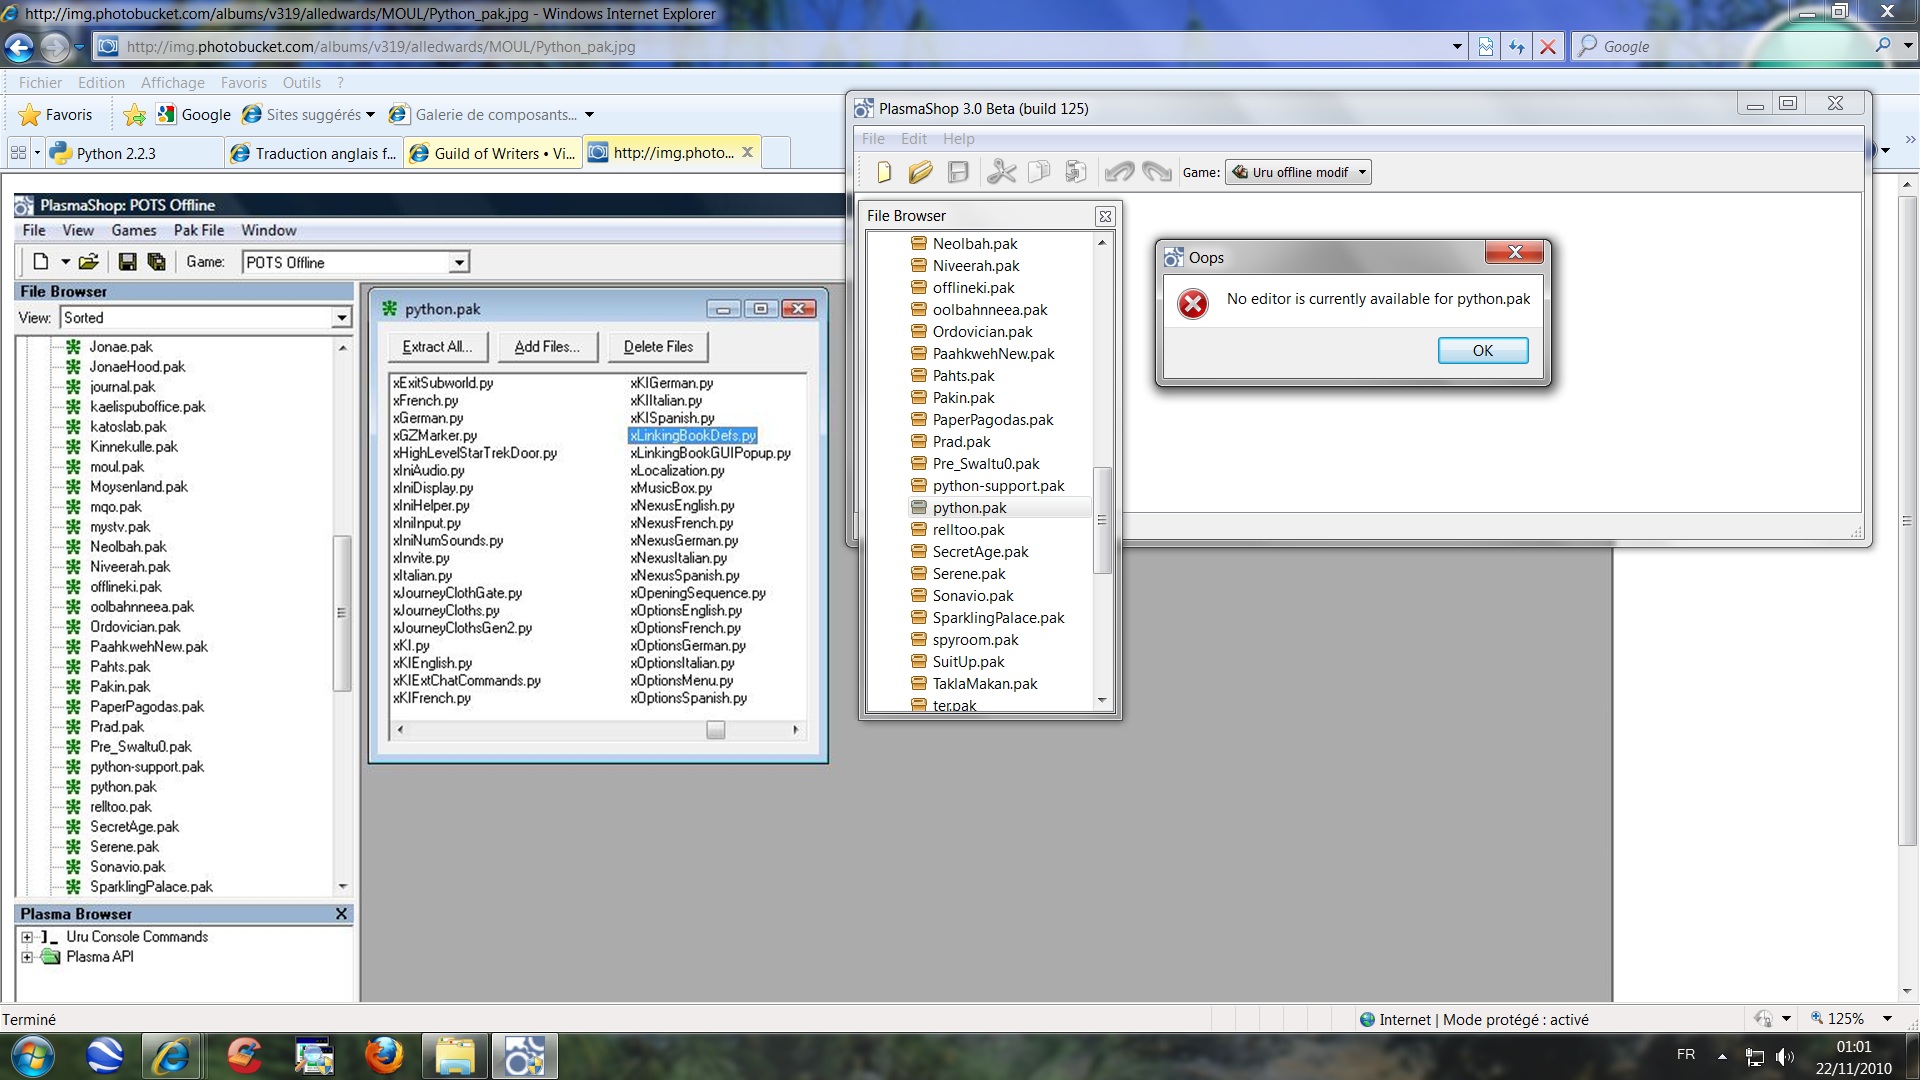Click horizontal scrollbar thumb in python.pak list
1920x1080 pixels.
[x=716, y=730]
